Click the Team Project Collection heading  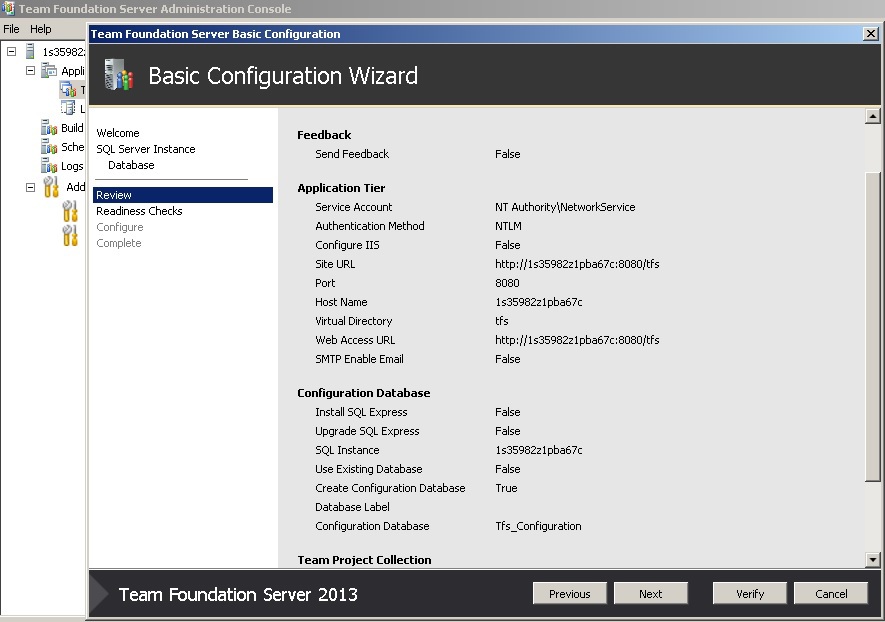(x=364, y=560)
